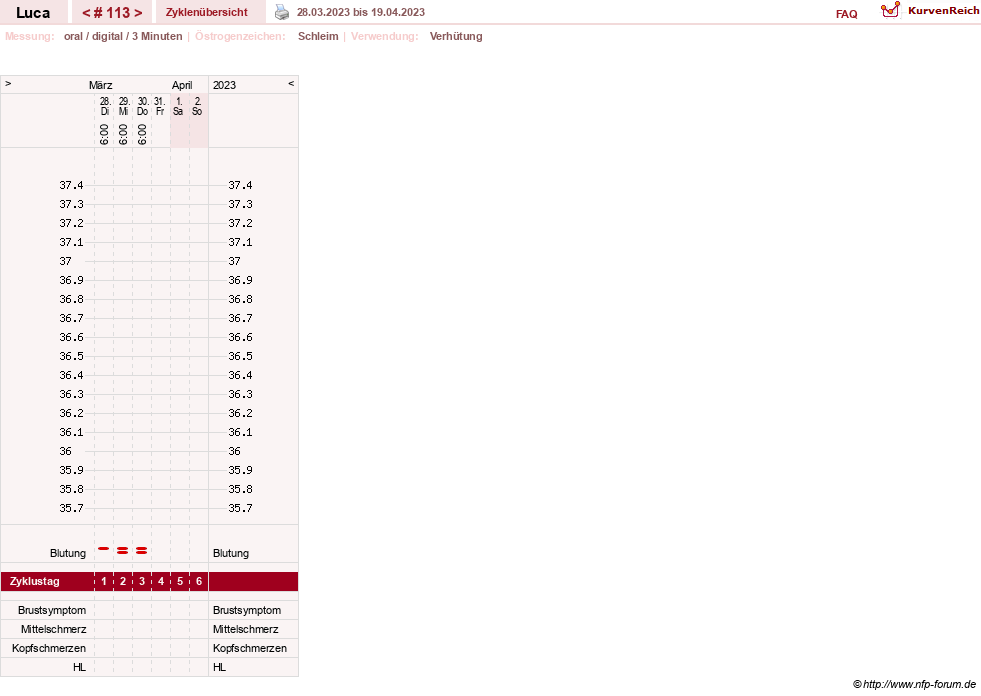
Task: Click cycle day 2 in Zyklustag row
Action: click(x=123, y=581)
